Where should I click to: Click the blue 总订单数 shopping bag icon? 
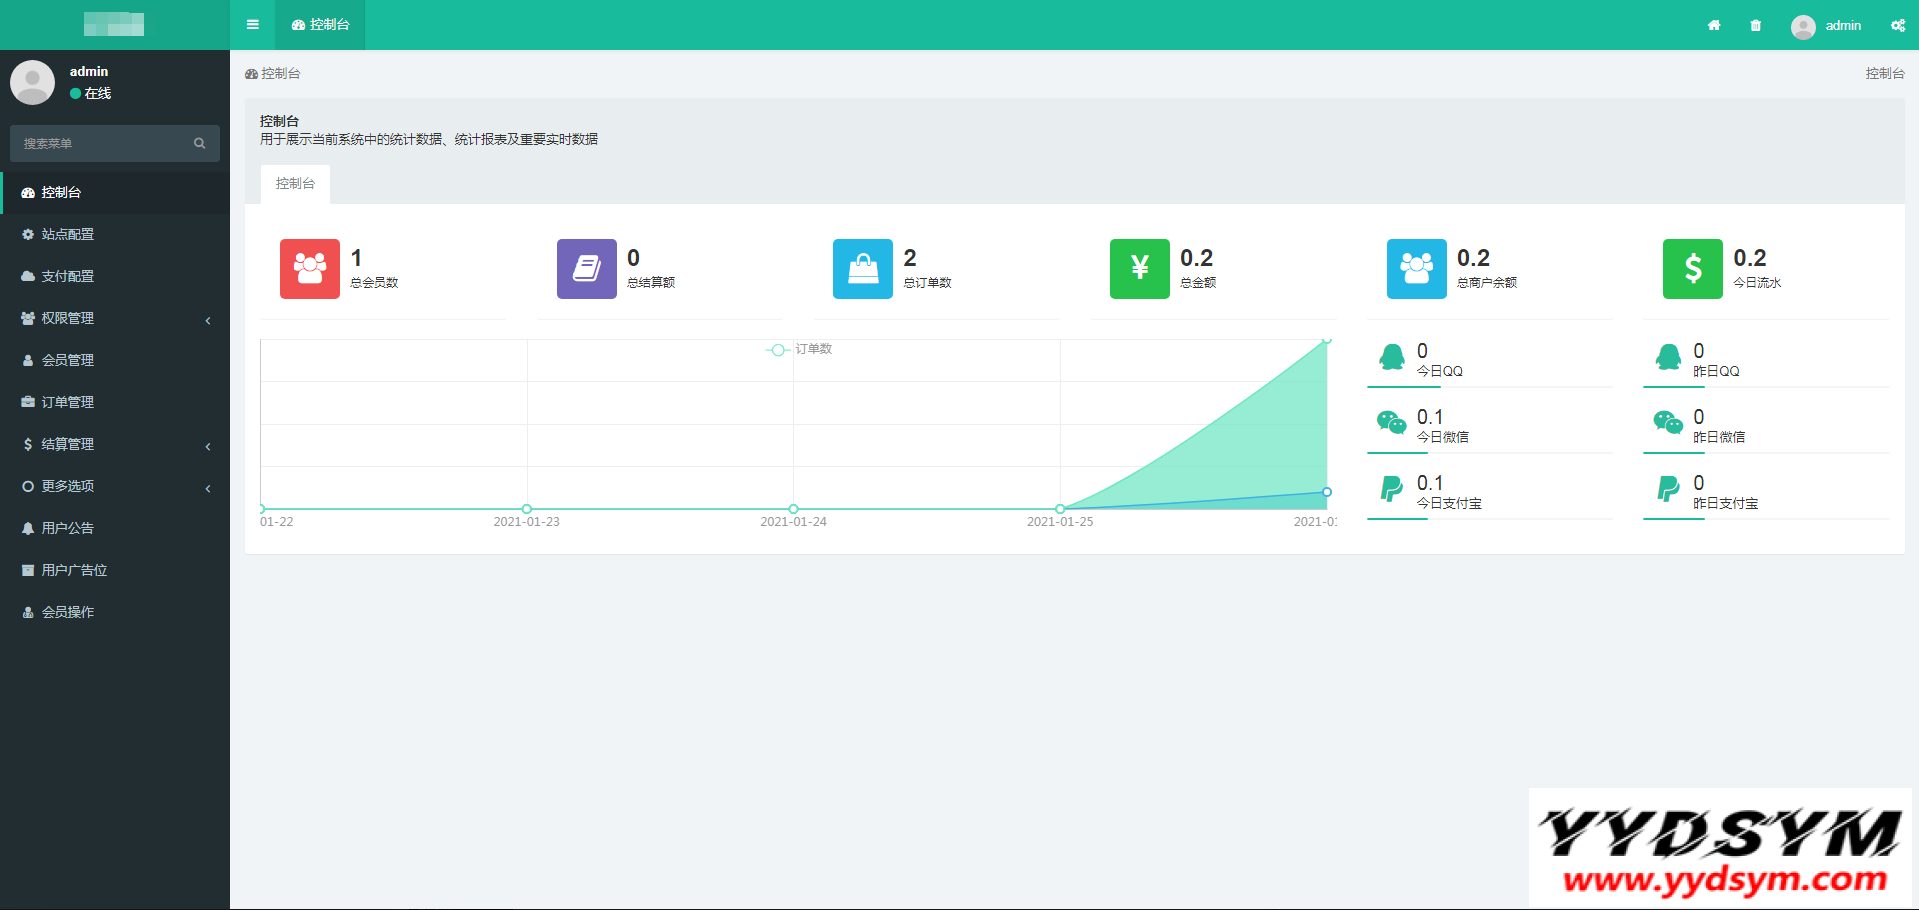pyautogui.click(x=862, y=268)
